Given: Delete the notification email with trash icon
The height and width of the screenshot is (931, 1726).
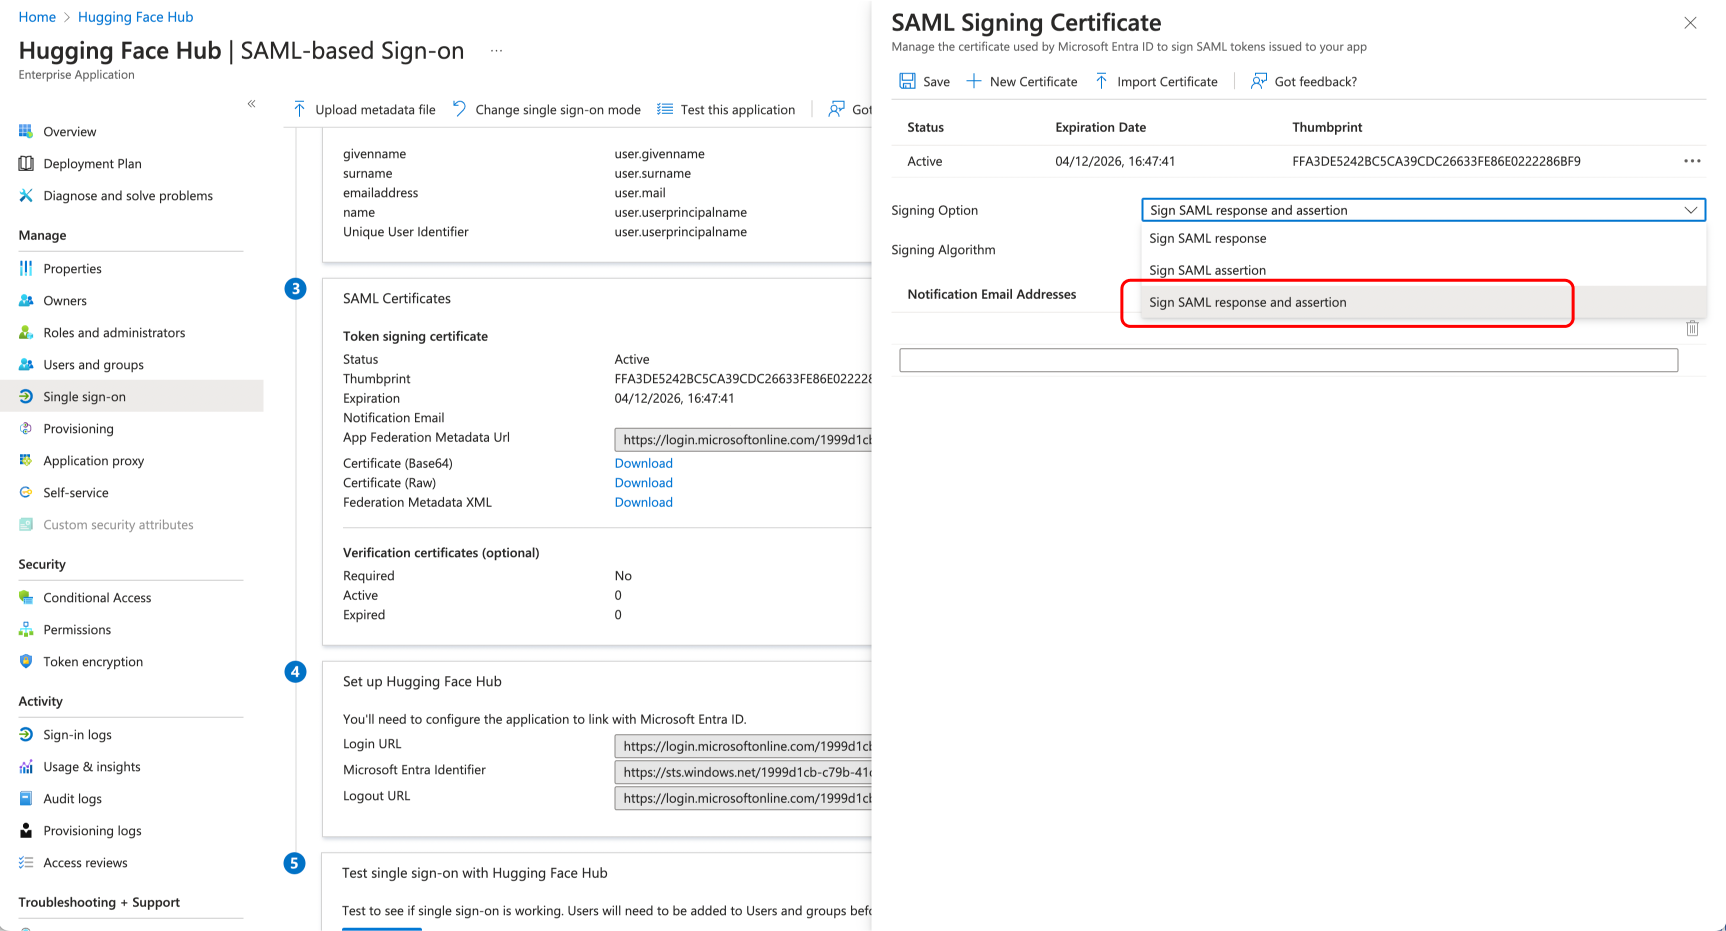Looking at the screenshot, I should [x=1692, y=328].
